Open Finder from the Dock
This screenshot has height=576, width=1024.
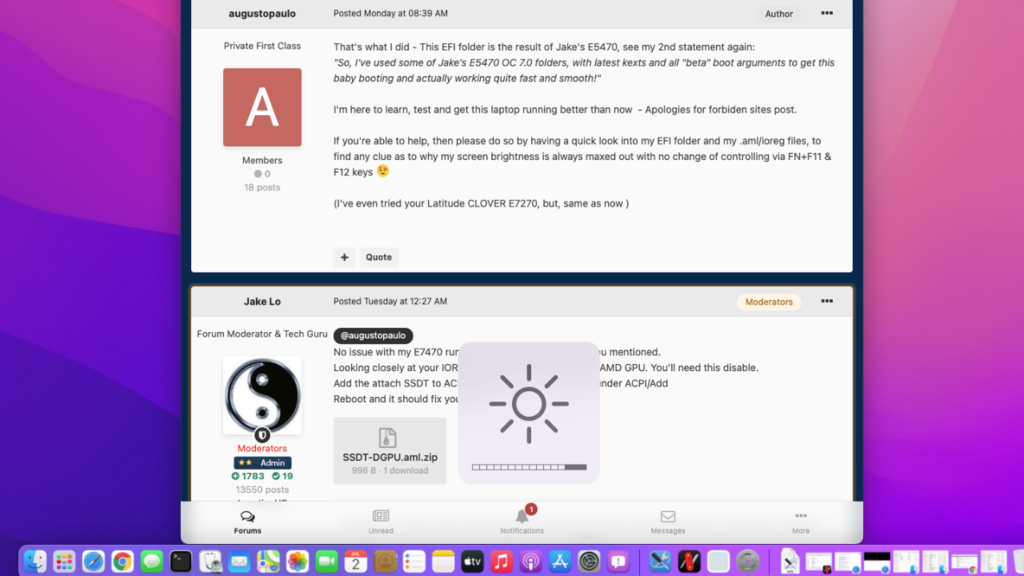tap(35, 562)
